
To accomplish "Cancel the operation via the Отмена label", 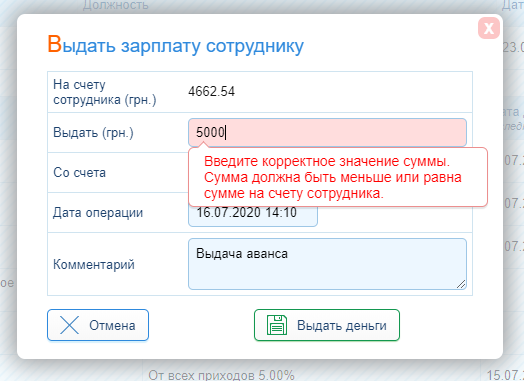I will point(112,325).
